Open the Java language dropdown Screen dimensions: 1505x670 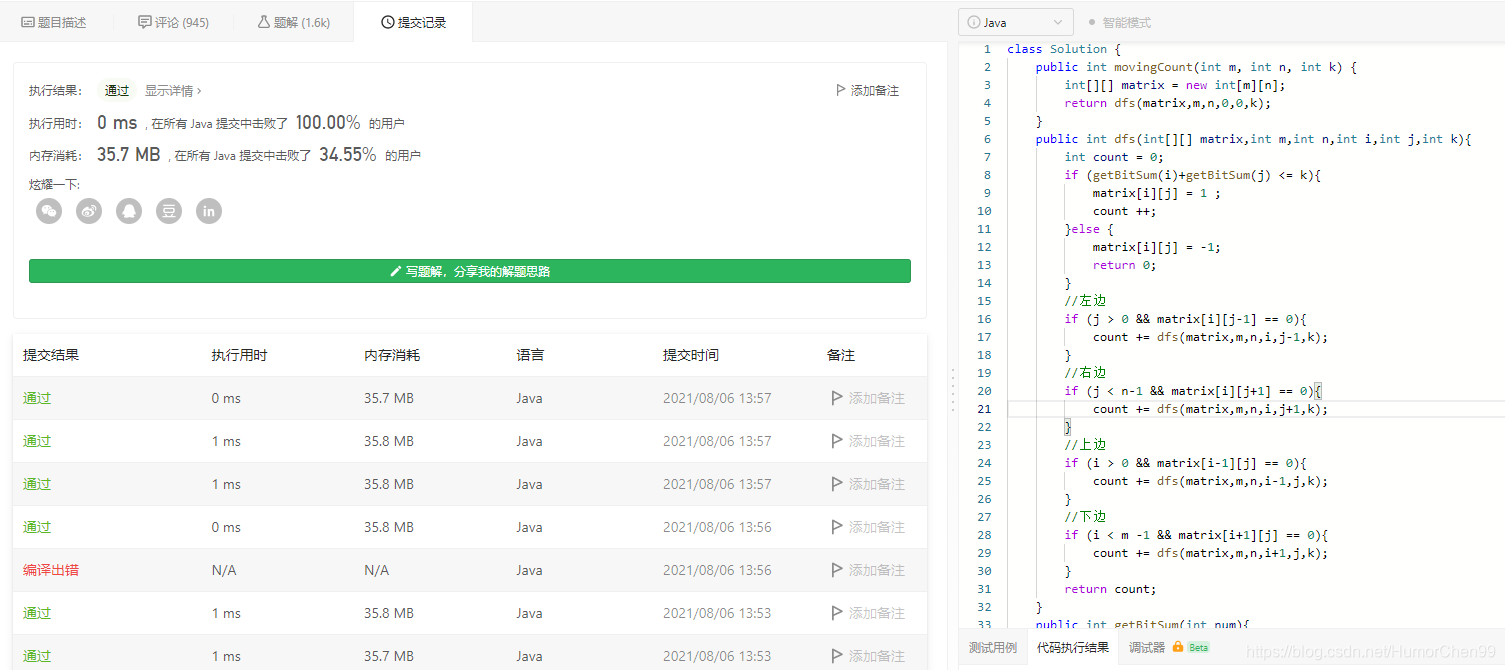[x=1016, y=22]
